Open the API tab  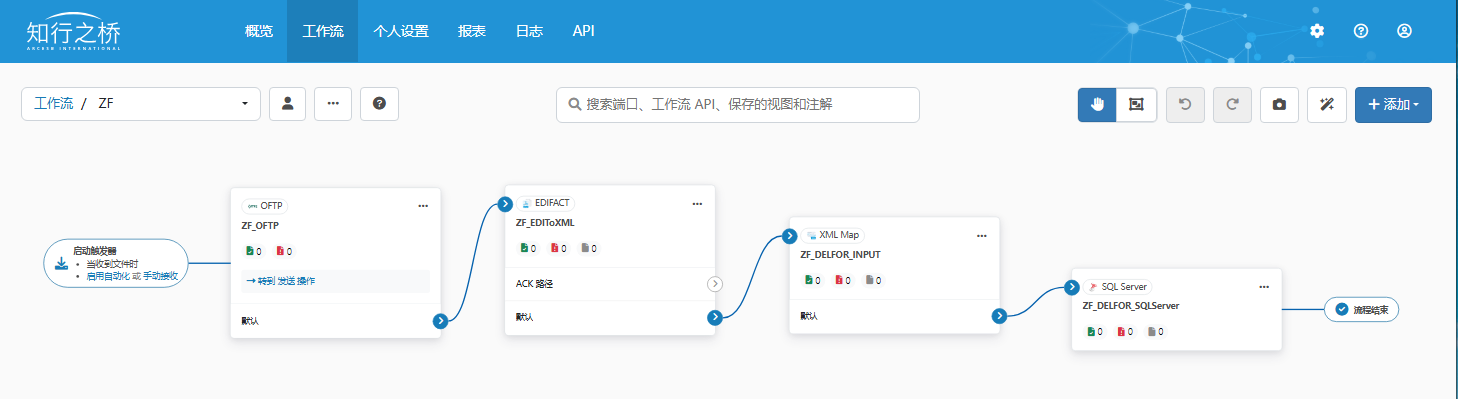coord(584,31)
